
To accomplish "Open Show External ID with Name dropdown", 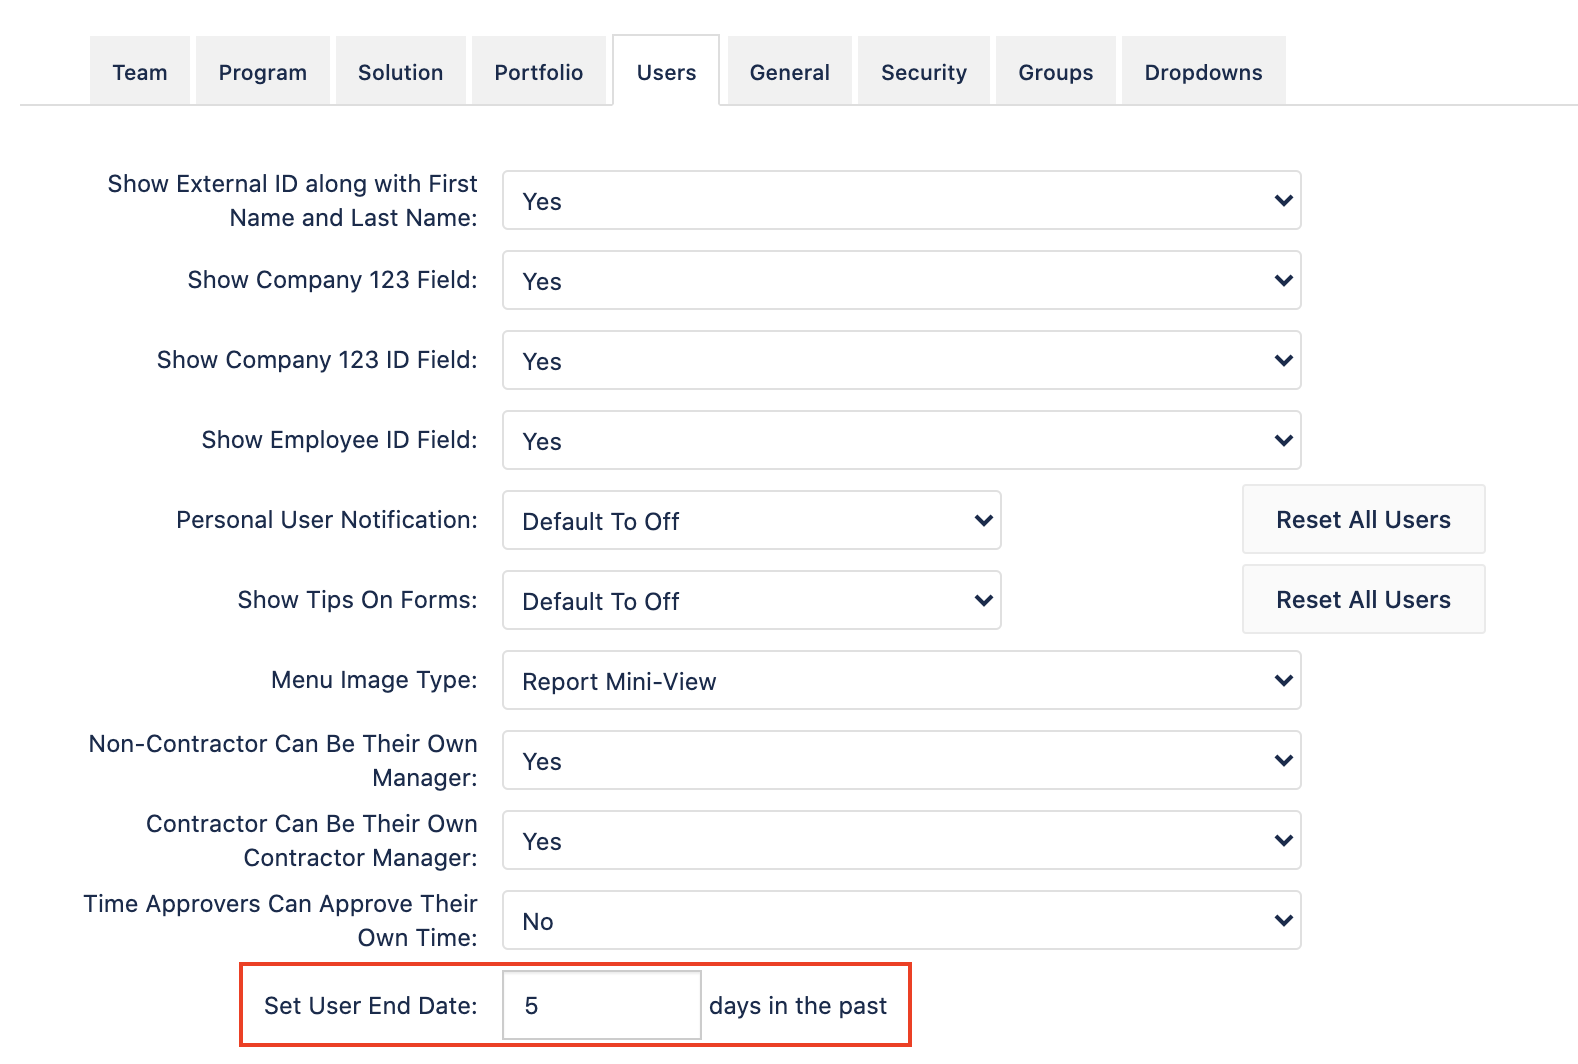I will [x=902, y=200].
